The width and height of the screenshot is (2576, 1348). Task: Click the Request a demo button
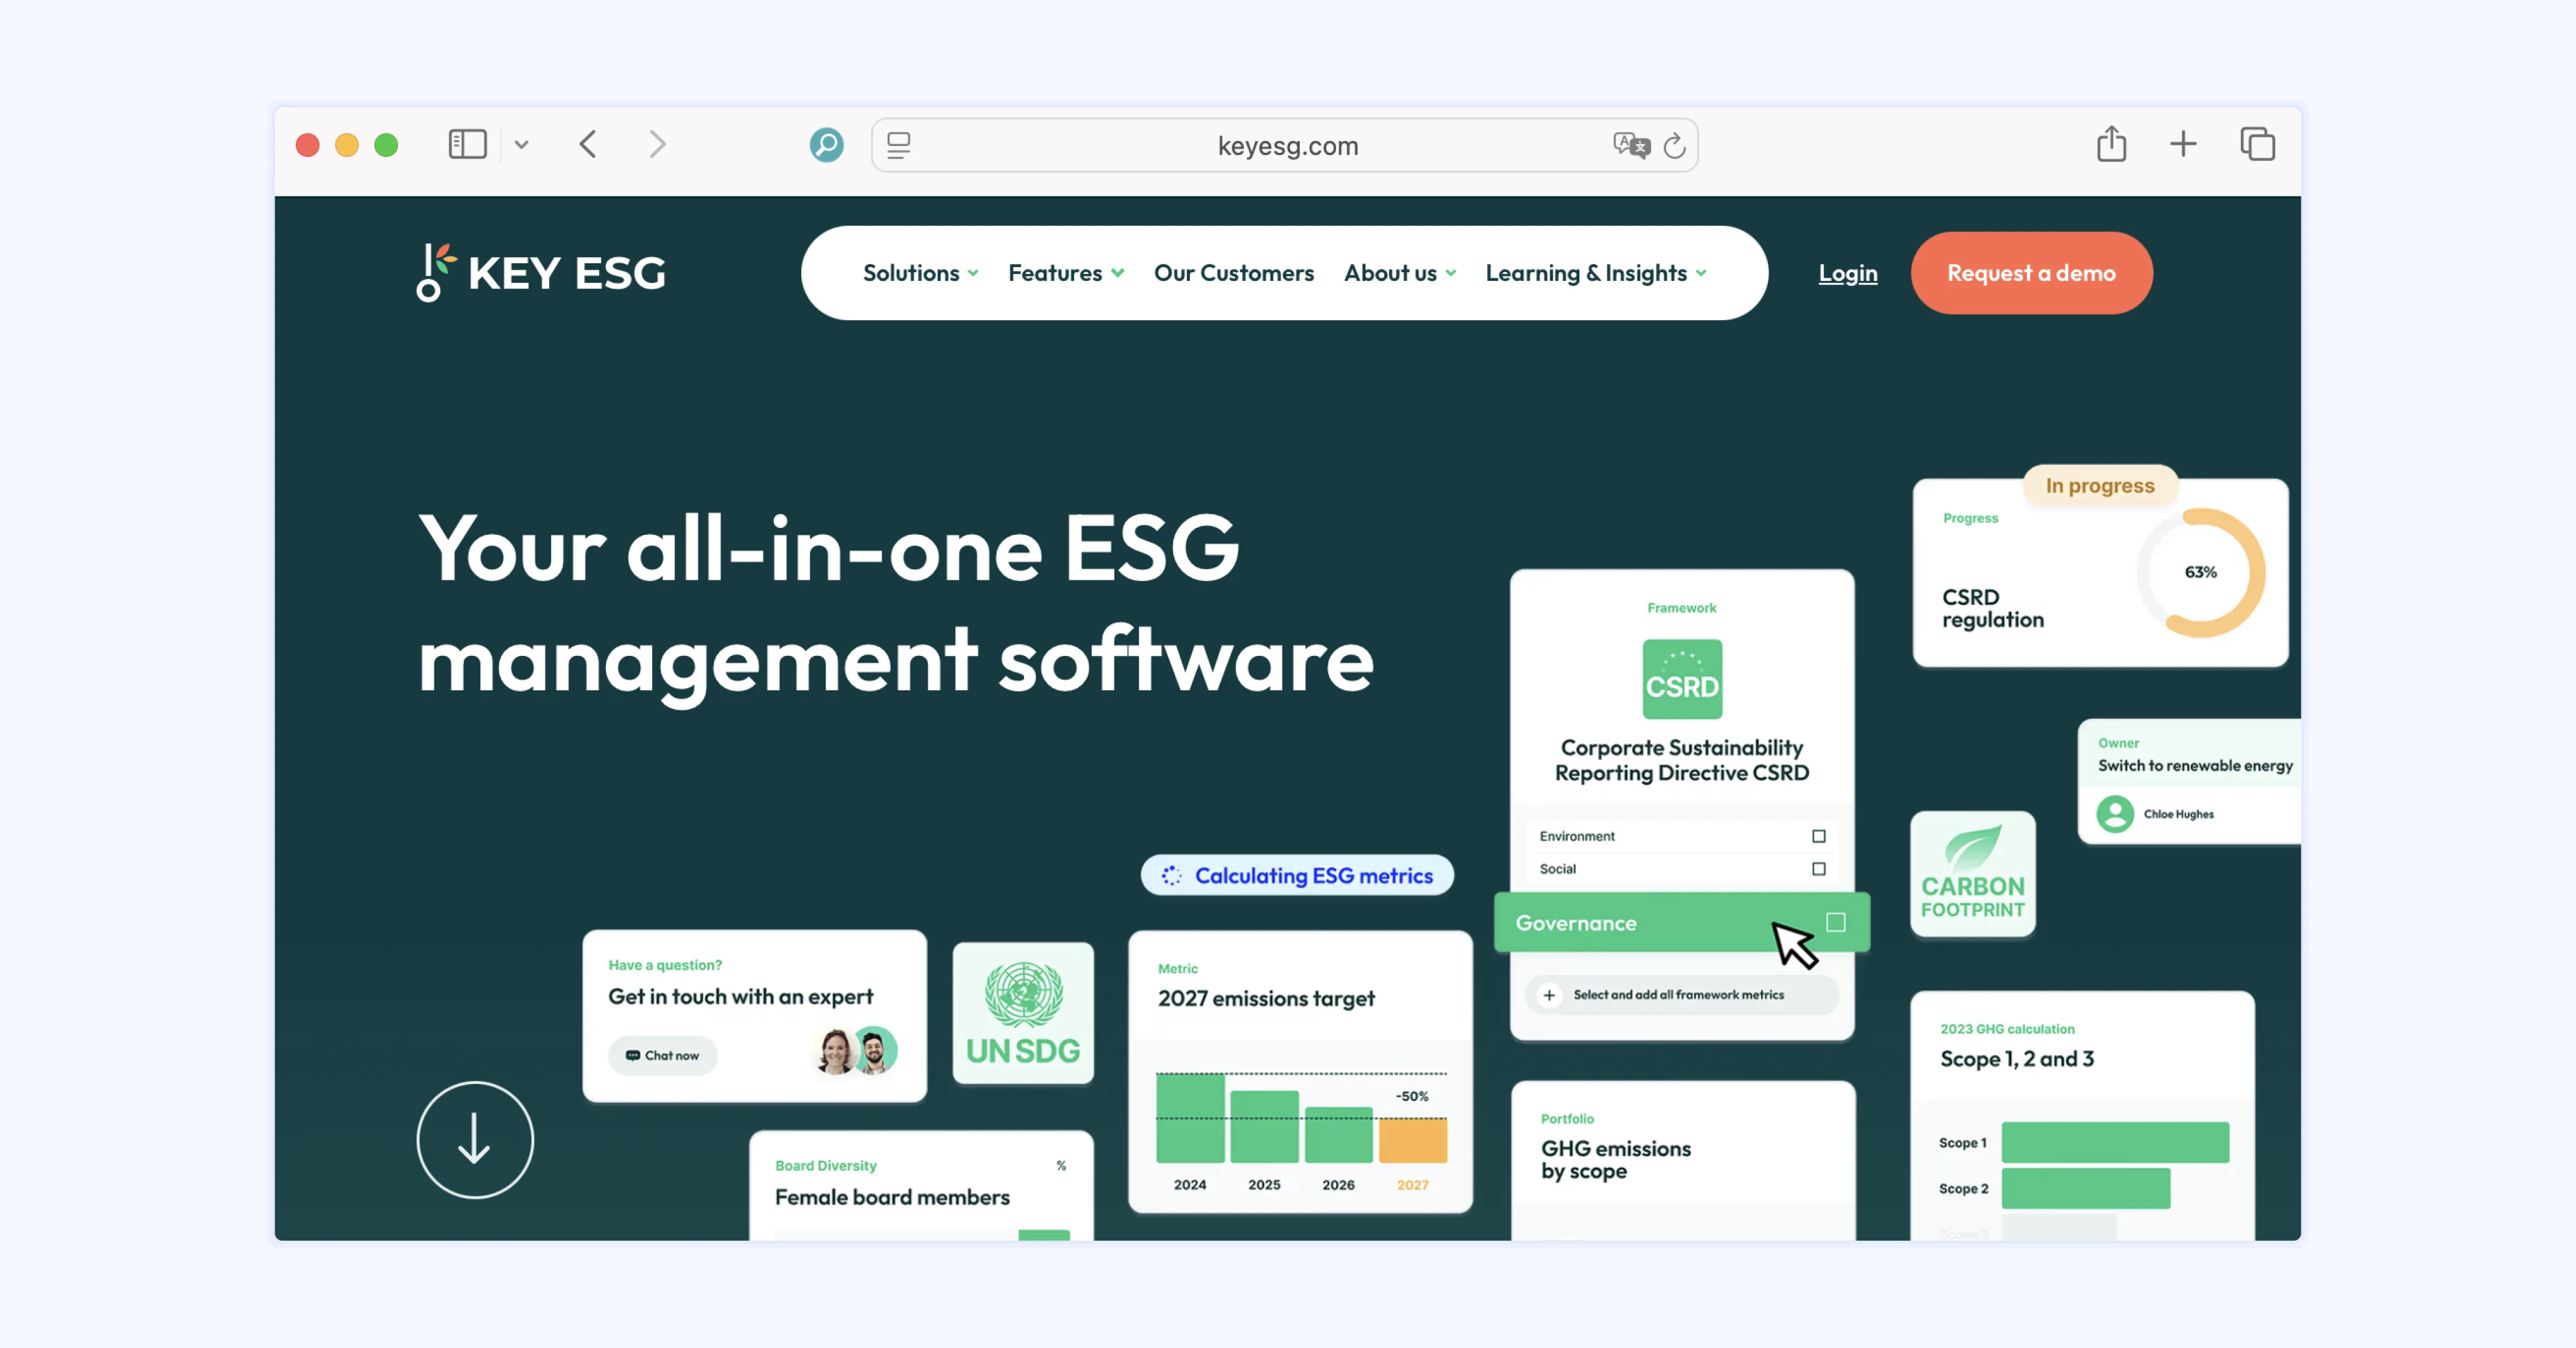[x=2030, y=273]
